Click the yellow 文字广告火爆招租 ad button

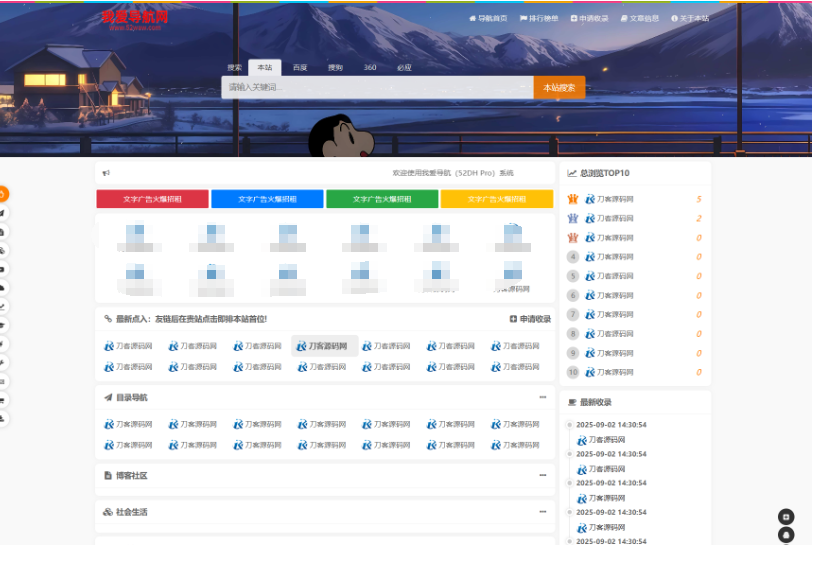(x=497, y=199)
